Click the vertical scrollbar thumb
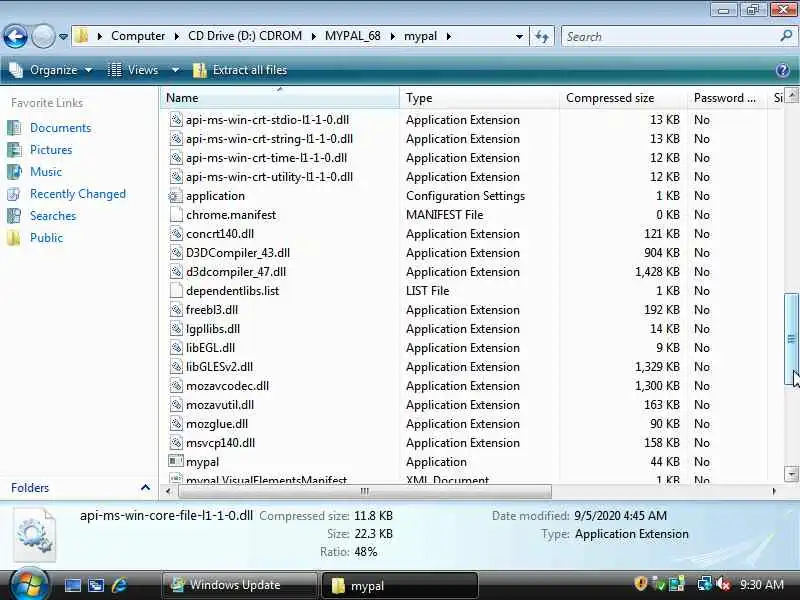The height and width of the screenshot is (600, 800). point(791,339)
